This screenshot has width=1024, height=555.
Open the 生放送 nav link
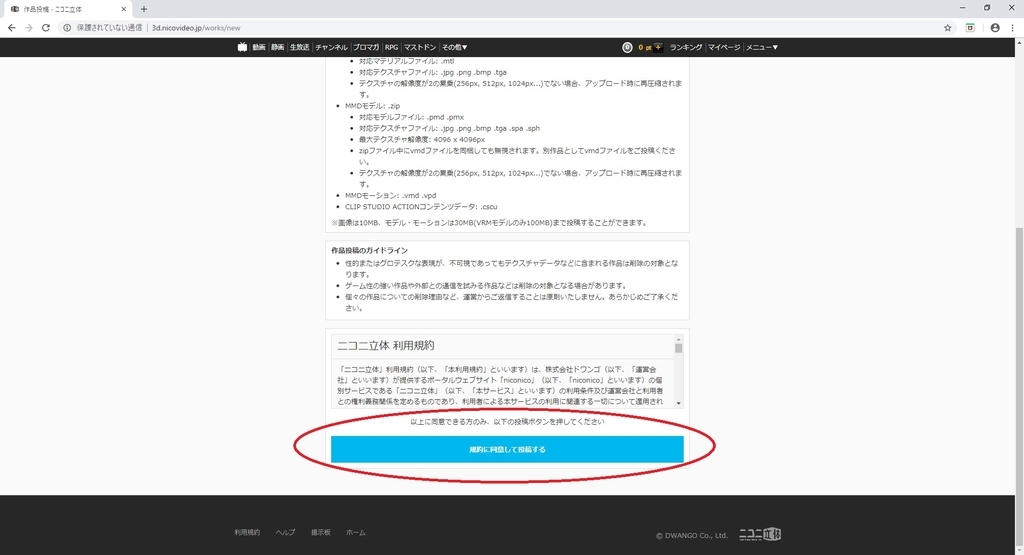(299, 47)
